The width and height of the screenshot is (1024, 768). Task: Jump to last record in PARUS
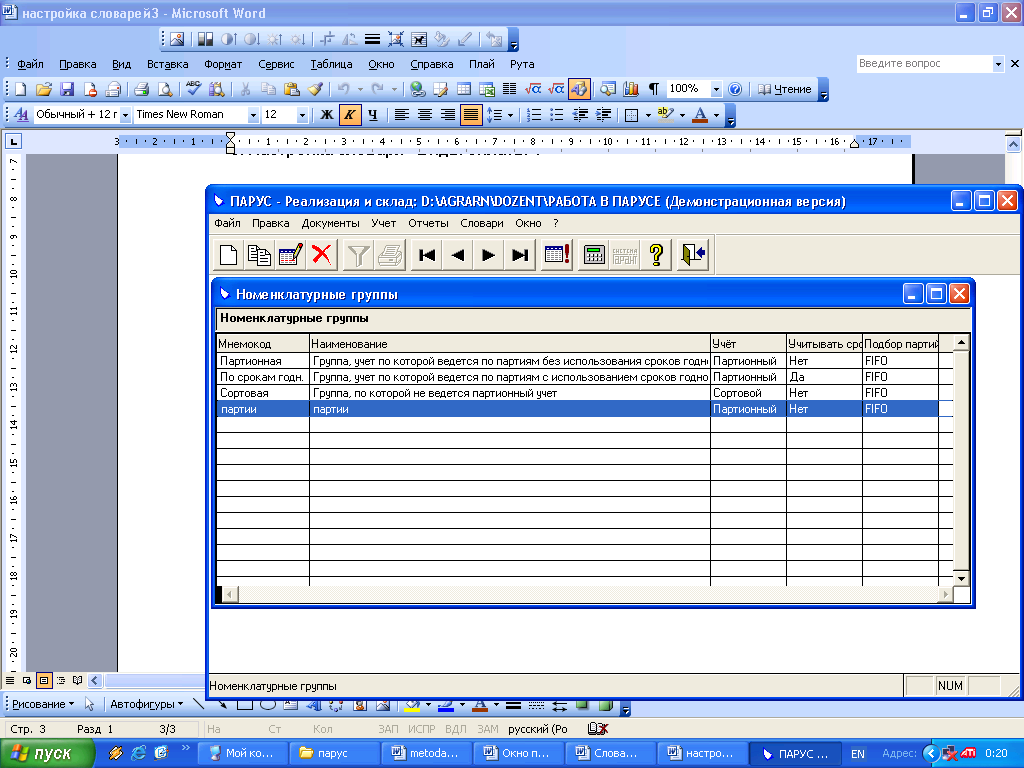[x=520, y=255]
